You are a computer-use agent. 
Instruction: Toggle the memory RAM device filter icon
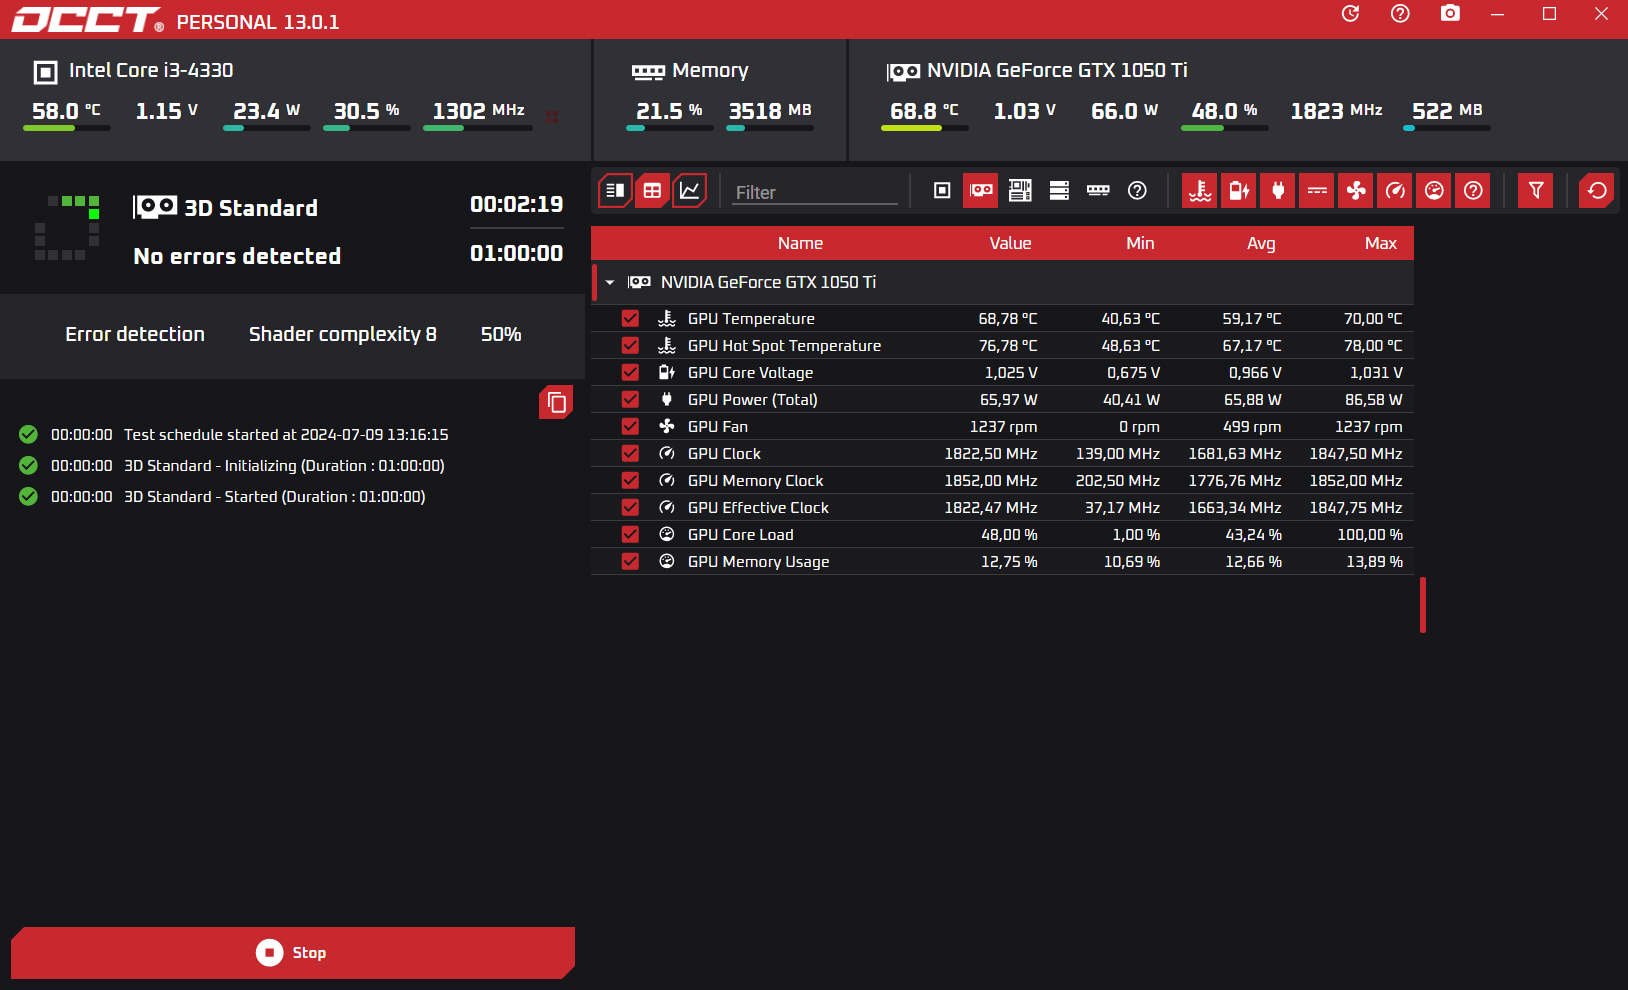coord(1098,190)
